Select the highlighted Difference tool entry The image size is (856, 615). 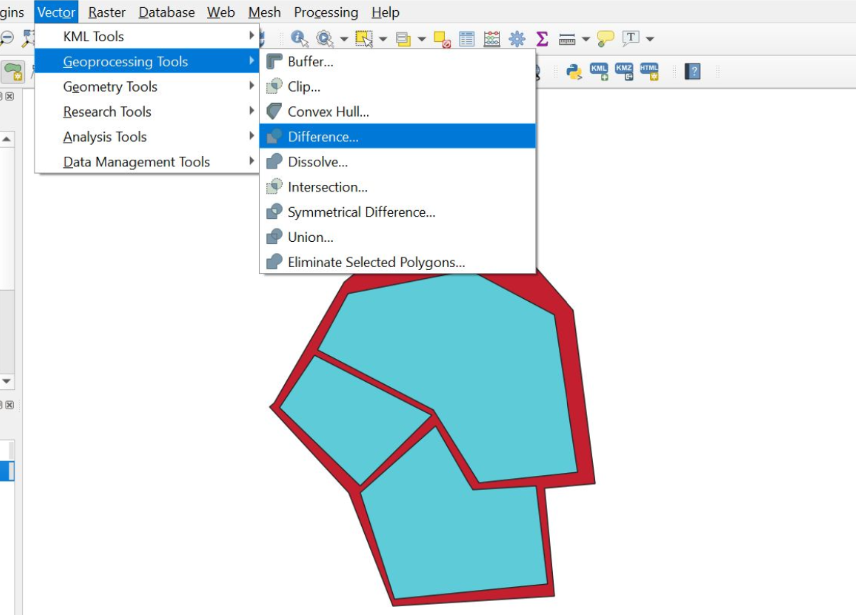pyautogui.click(x=397, y=136)
